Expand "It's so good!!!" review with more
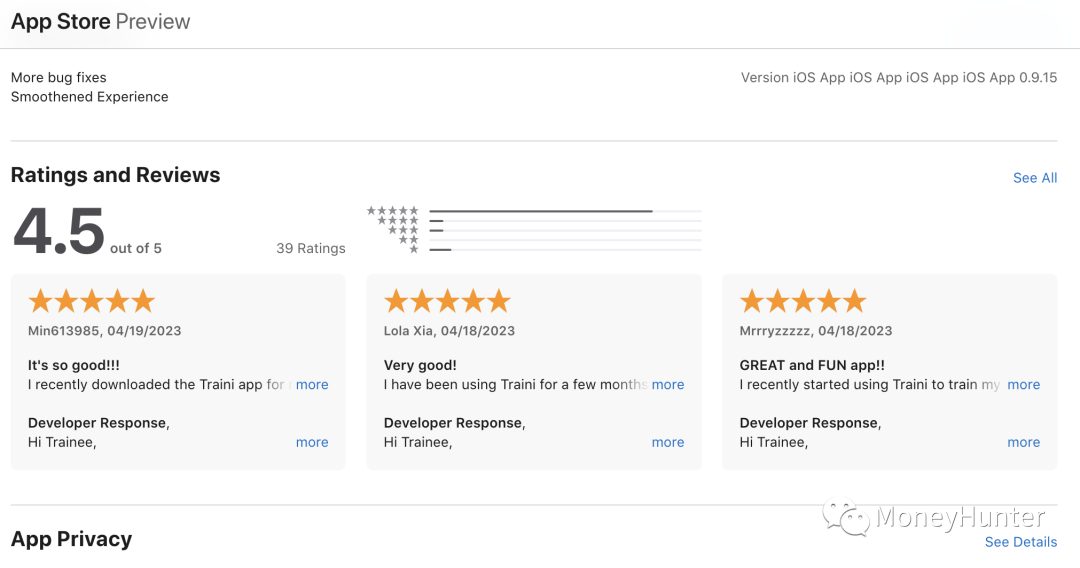 click(312, 384)
